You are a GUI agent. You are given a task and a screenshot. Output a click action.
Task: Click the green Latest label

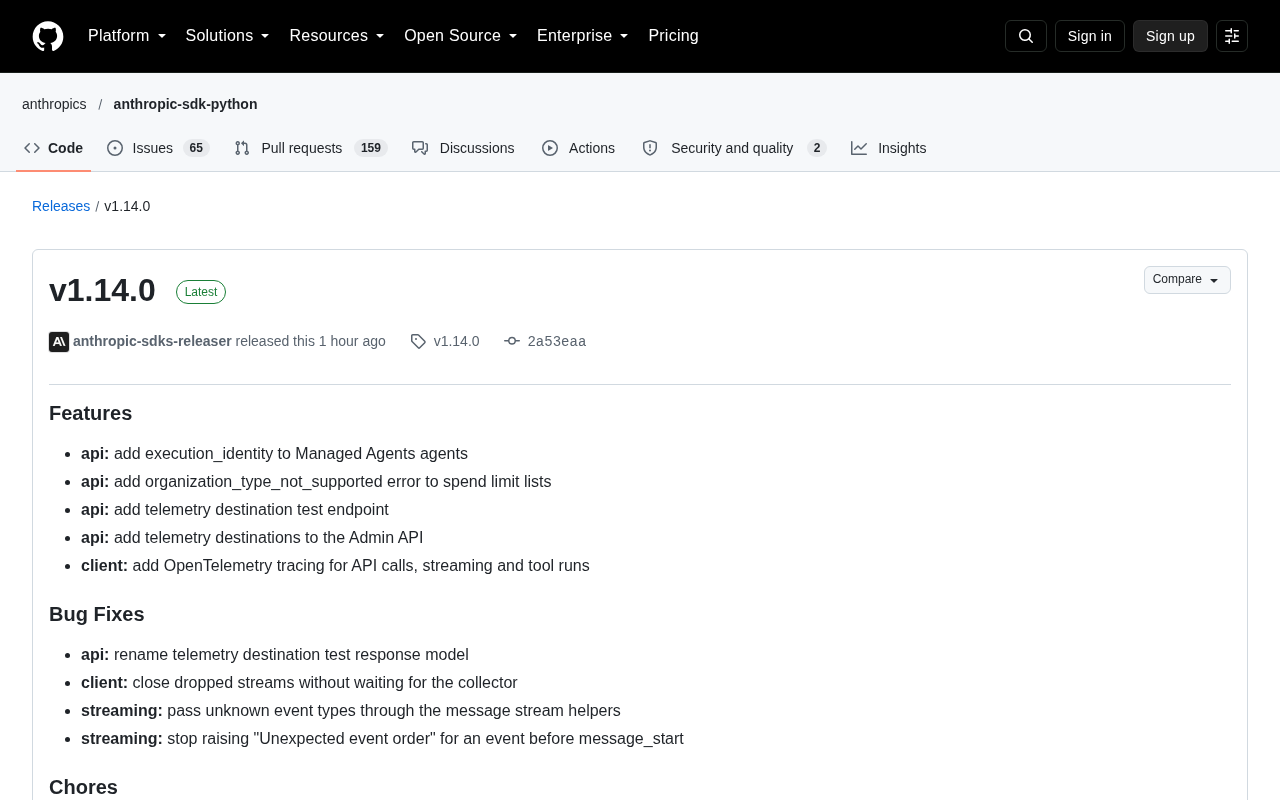[201, 292]
